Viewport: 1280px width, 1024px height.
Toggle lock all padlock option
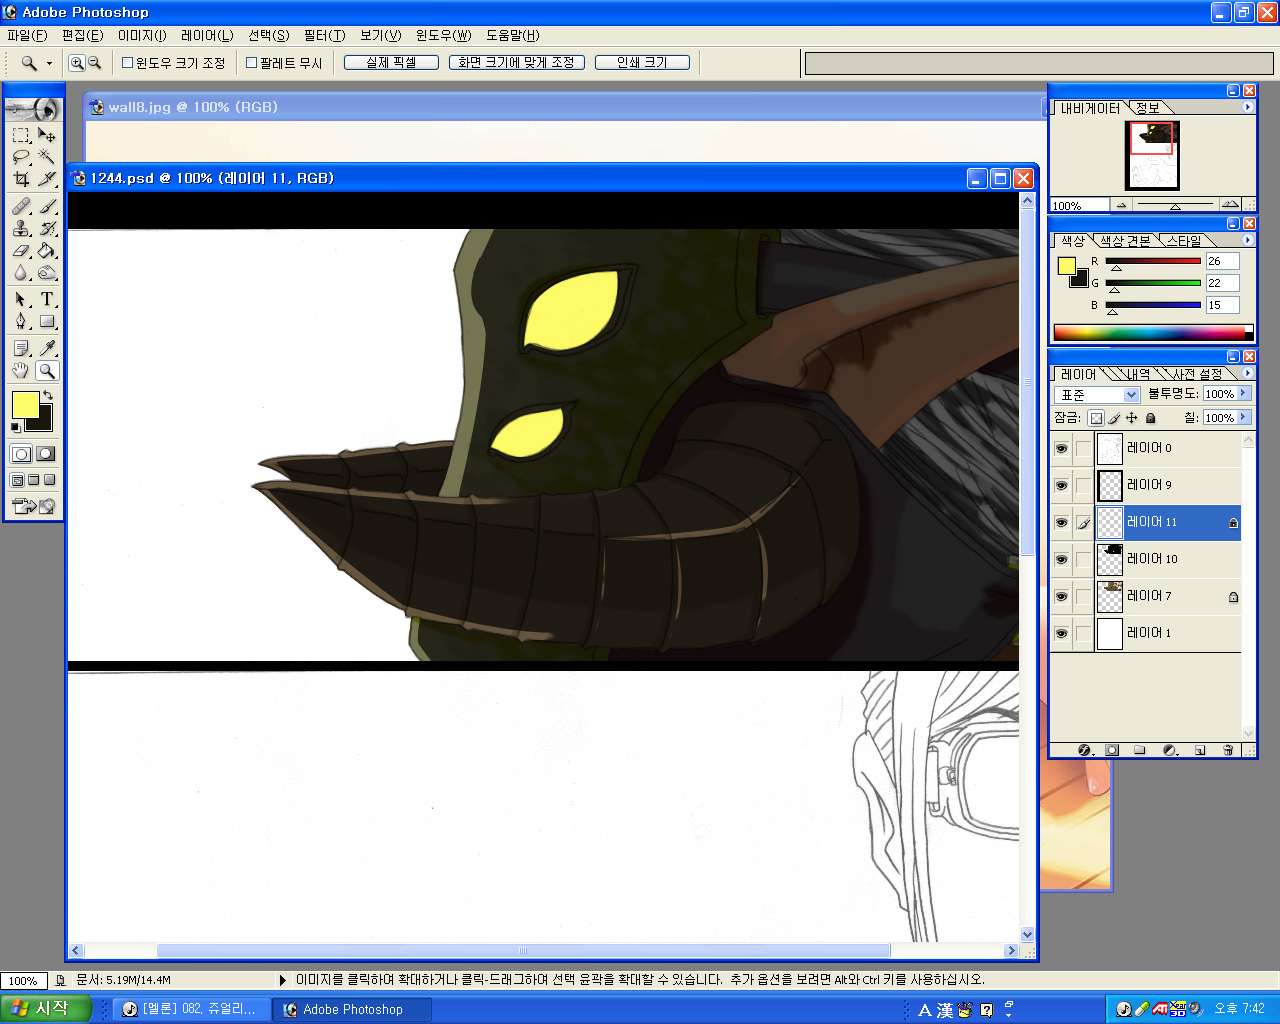click(1151, 418)
